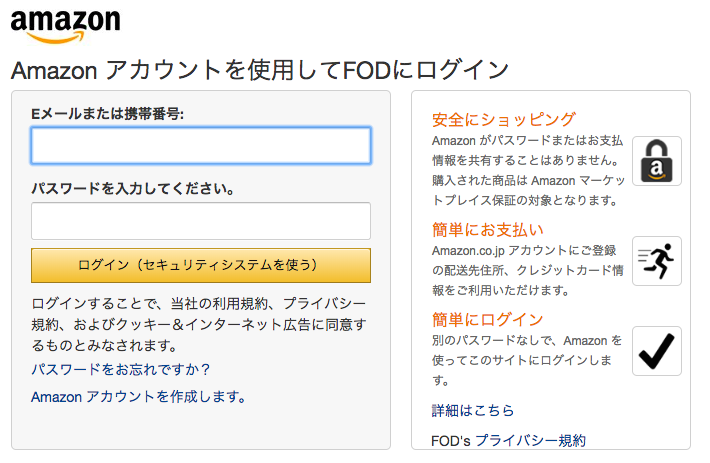Click the 簡単にログイン heading
The image size is (710, 463).
(488, 320)
